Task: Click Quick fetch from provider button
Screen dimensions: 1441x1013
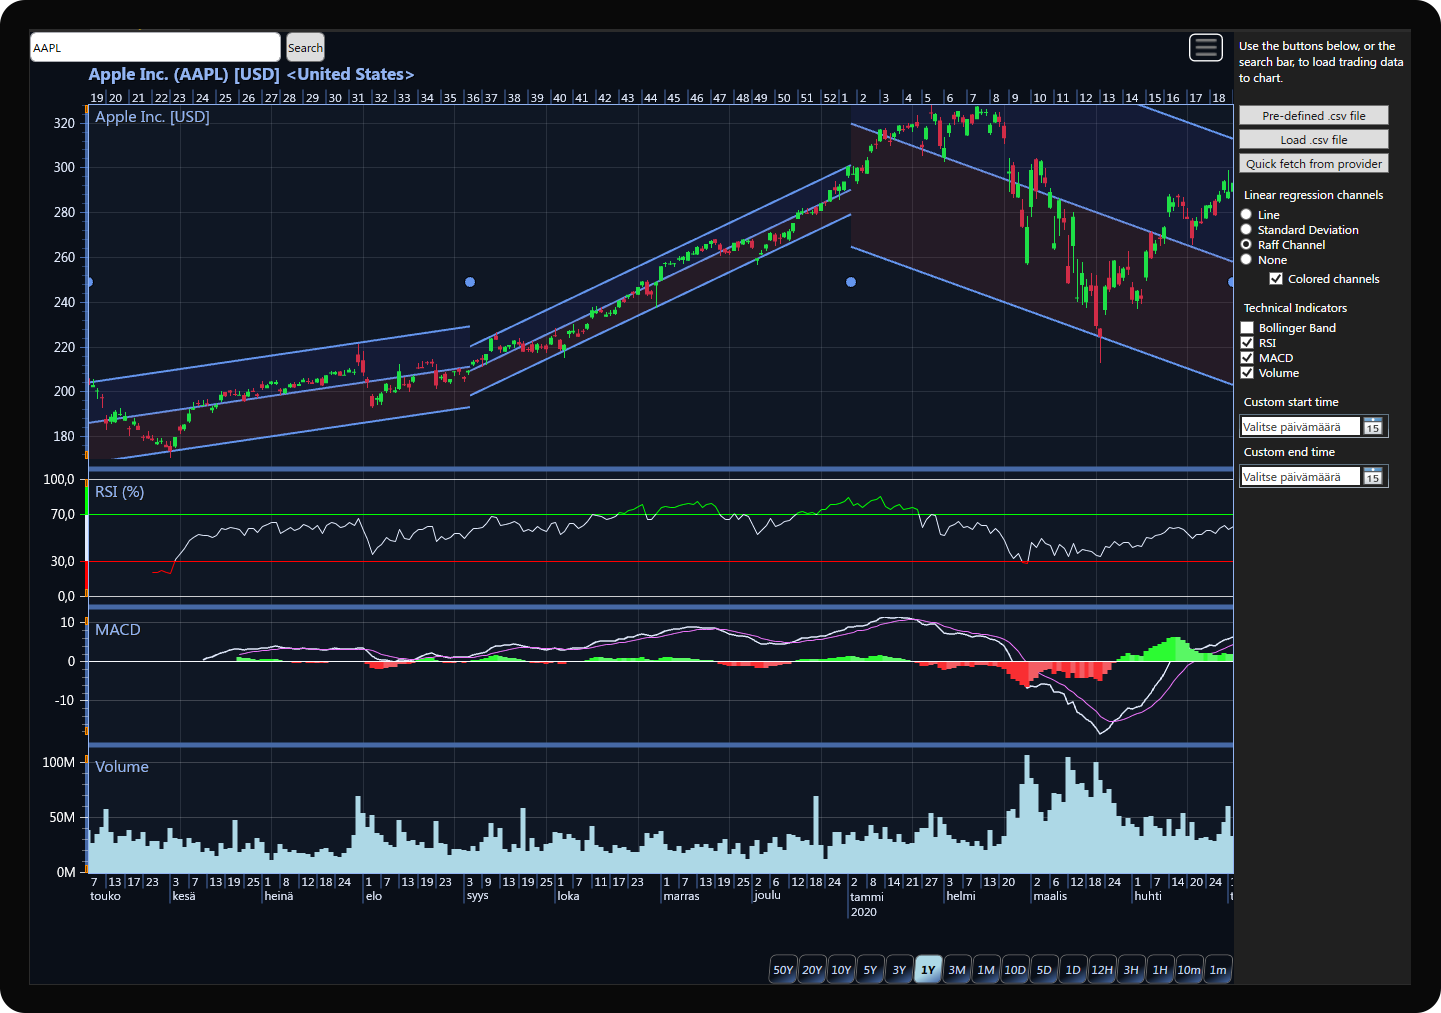Action: (x=1314, y=163)
